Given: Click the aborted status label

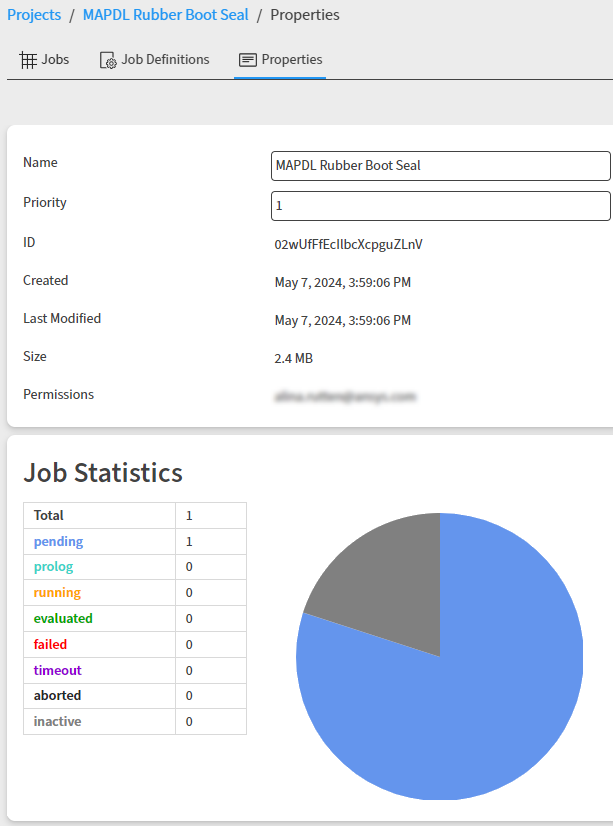Looking at the screenshot, I should click(57, 696).
